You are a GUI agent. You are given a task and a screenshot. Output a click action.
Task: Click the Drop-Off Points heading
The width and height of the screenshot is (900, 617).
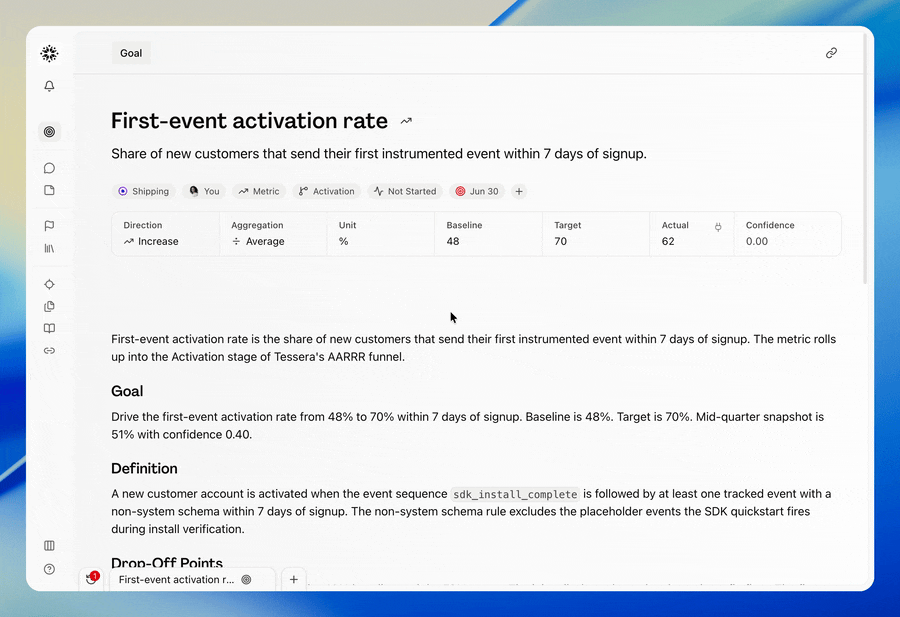tap(167, 562)
